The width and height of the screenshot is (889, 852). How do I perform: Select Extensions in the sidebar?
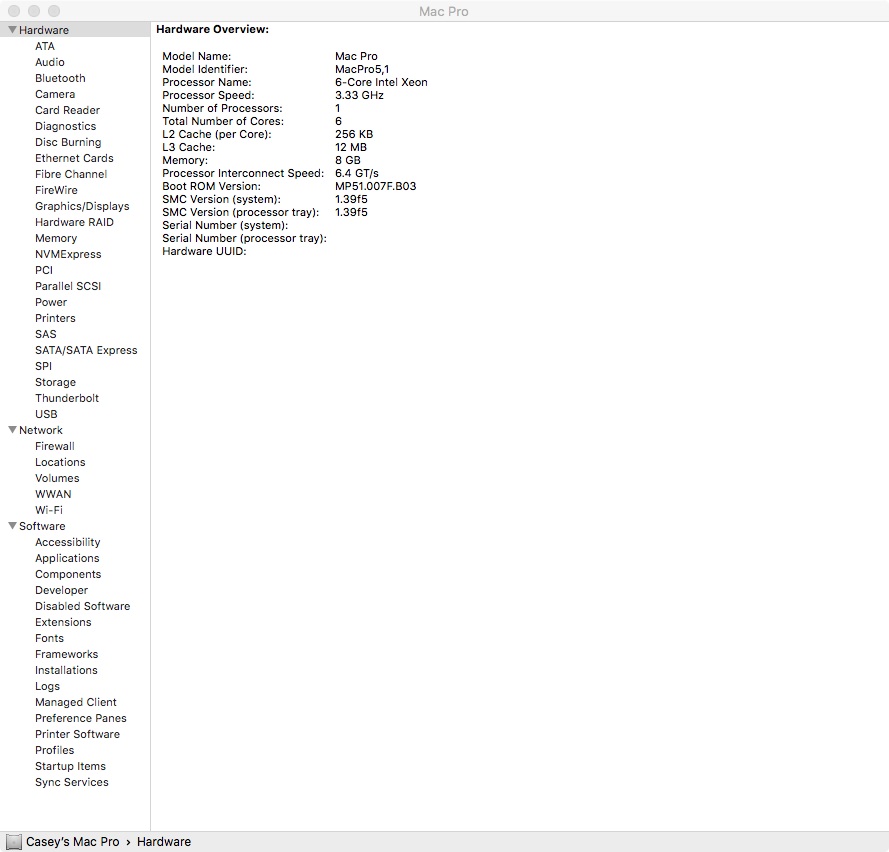63,622
